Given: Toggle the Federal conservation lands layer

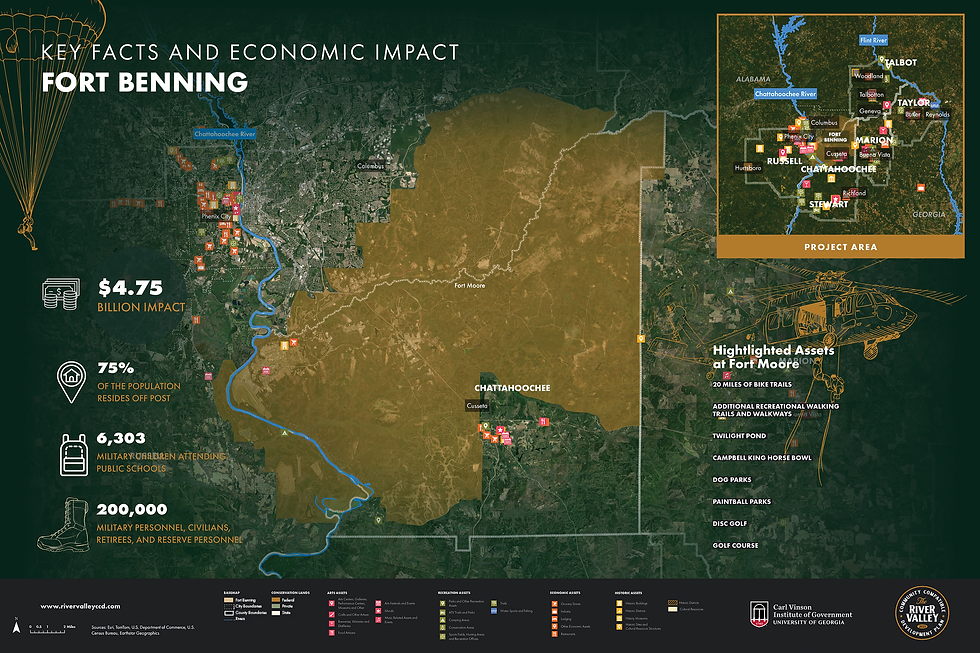Looking at the screenshot, I should point(277,601).
